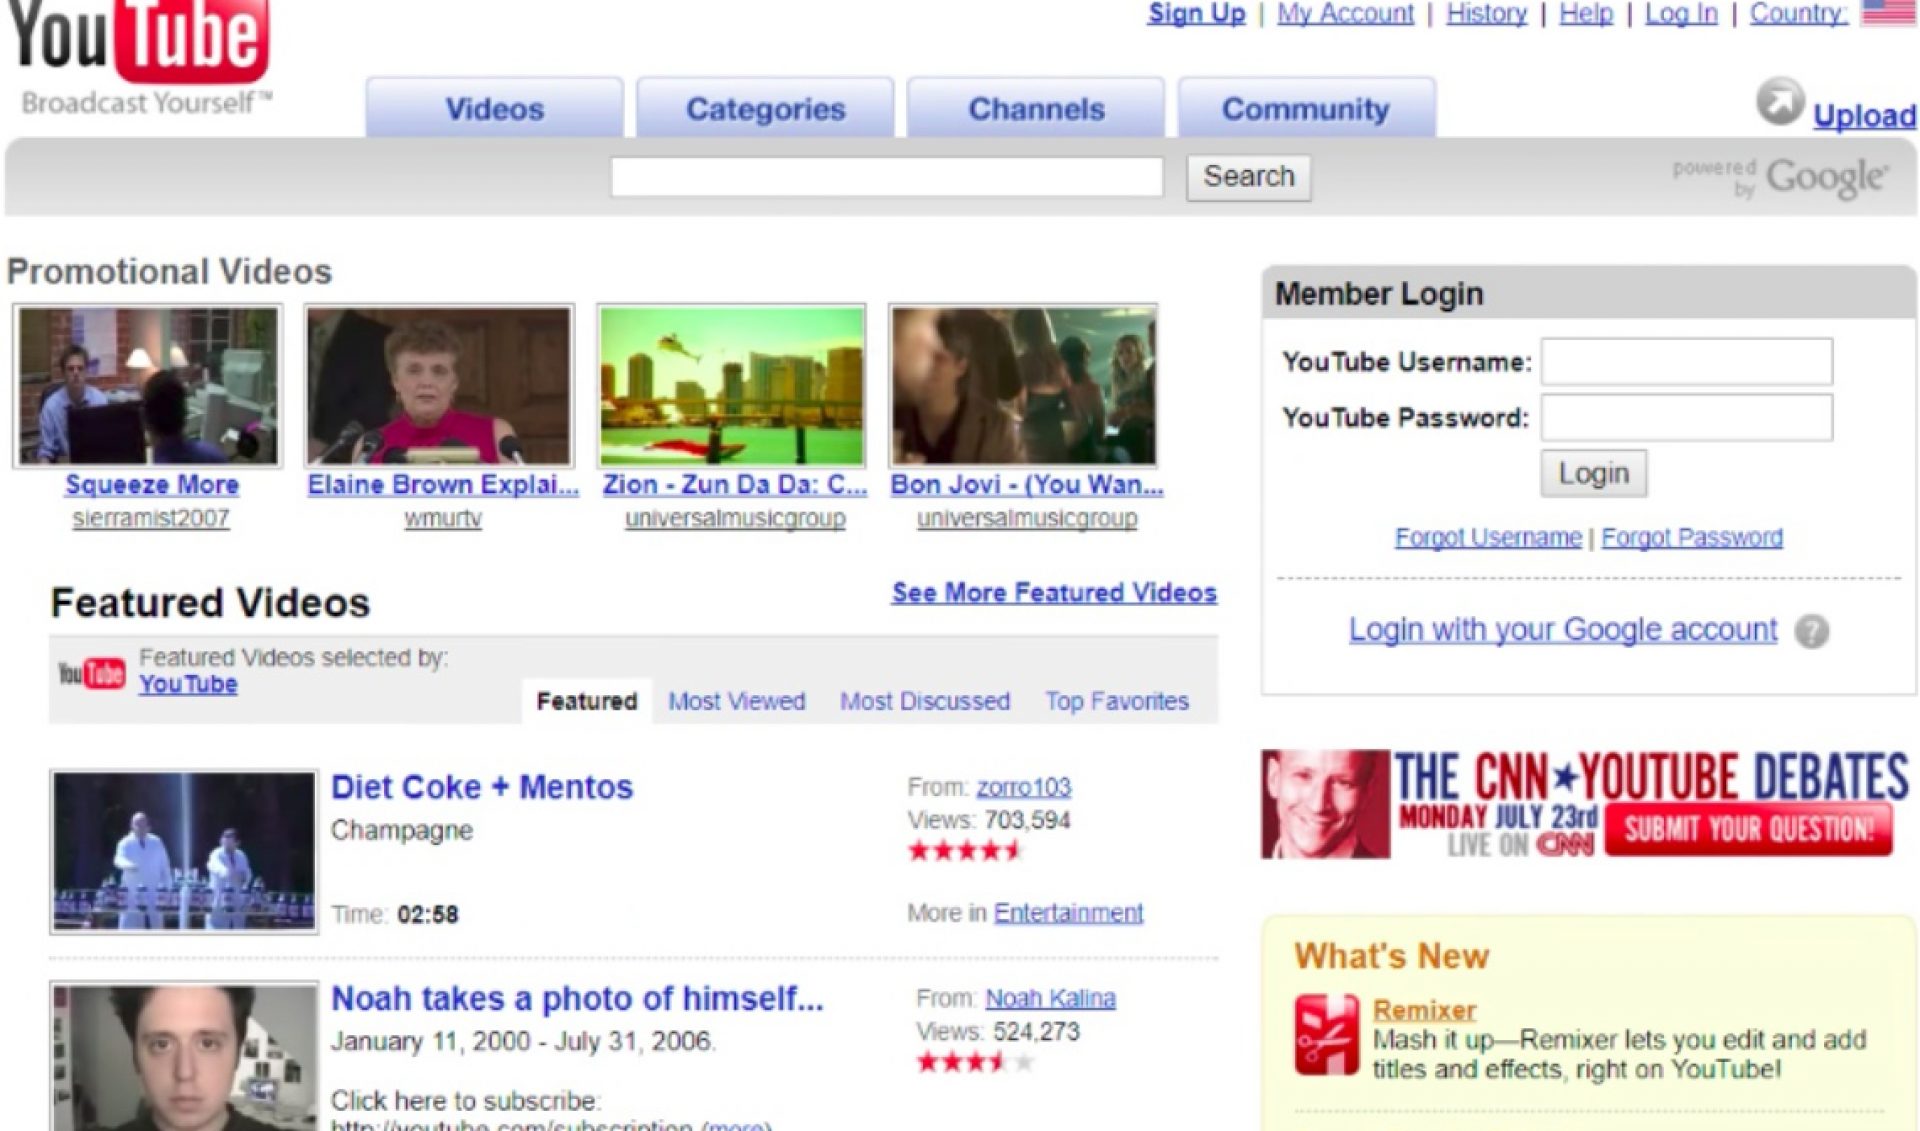This screenshot has height=1131, width=1920.
Task: Click the help question mark beside Google account login
Action: 1811,632
